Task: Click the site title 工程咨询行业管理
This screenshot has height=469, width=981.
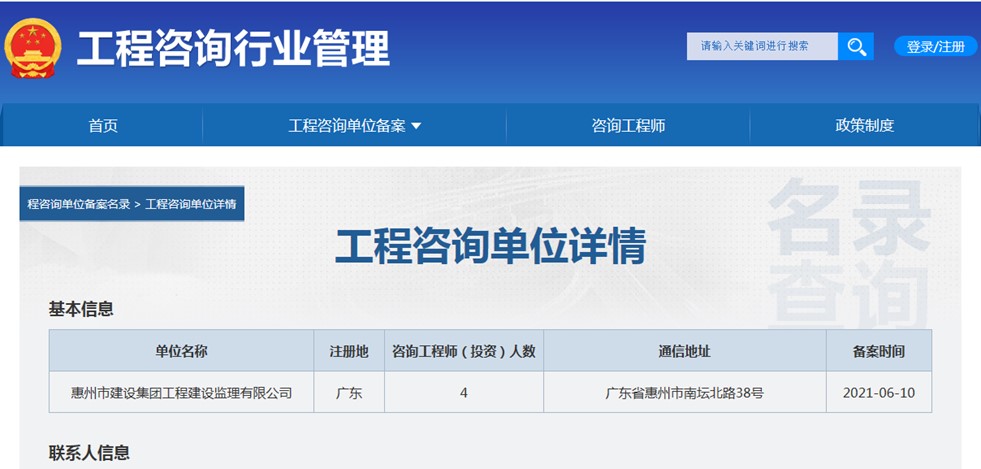Action: tap(233, 49)
